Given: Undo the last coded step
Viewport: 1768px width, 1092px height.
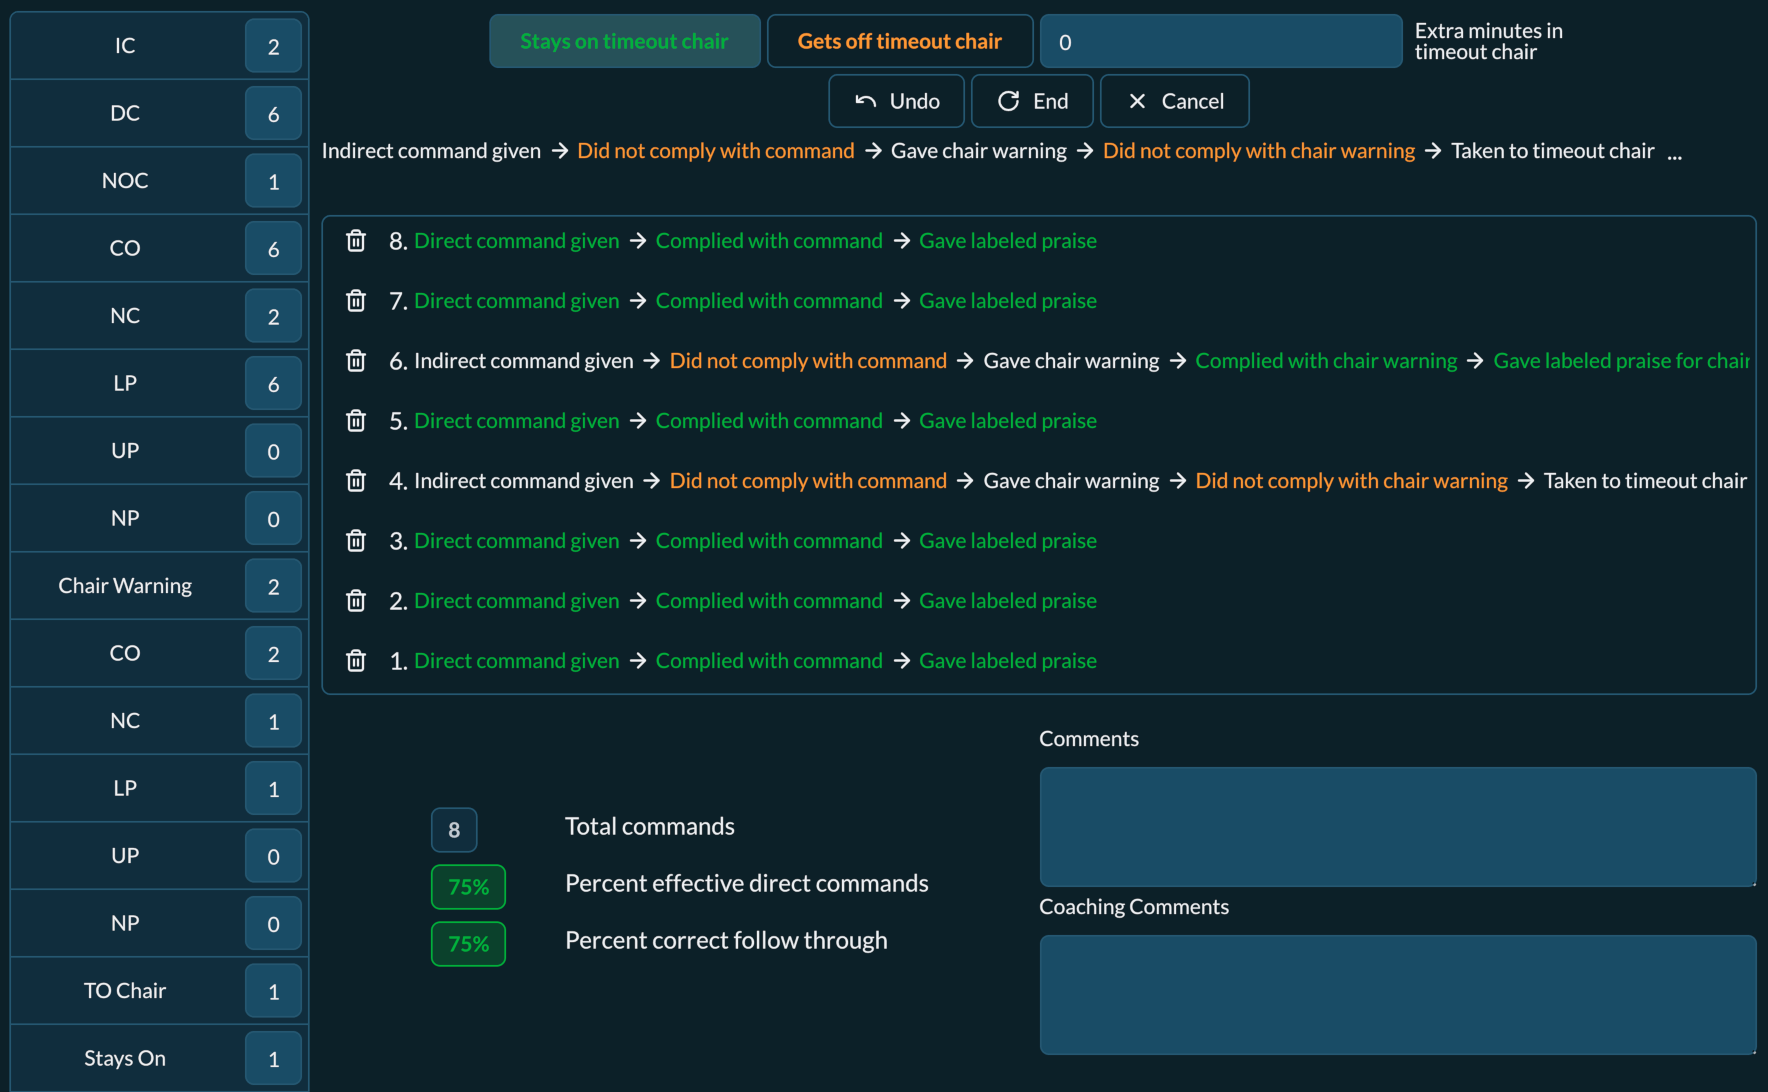Looking at the screenshot, I should tap(897, 101).
